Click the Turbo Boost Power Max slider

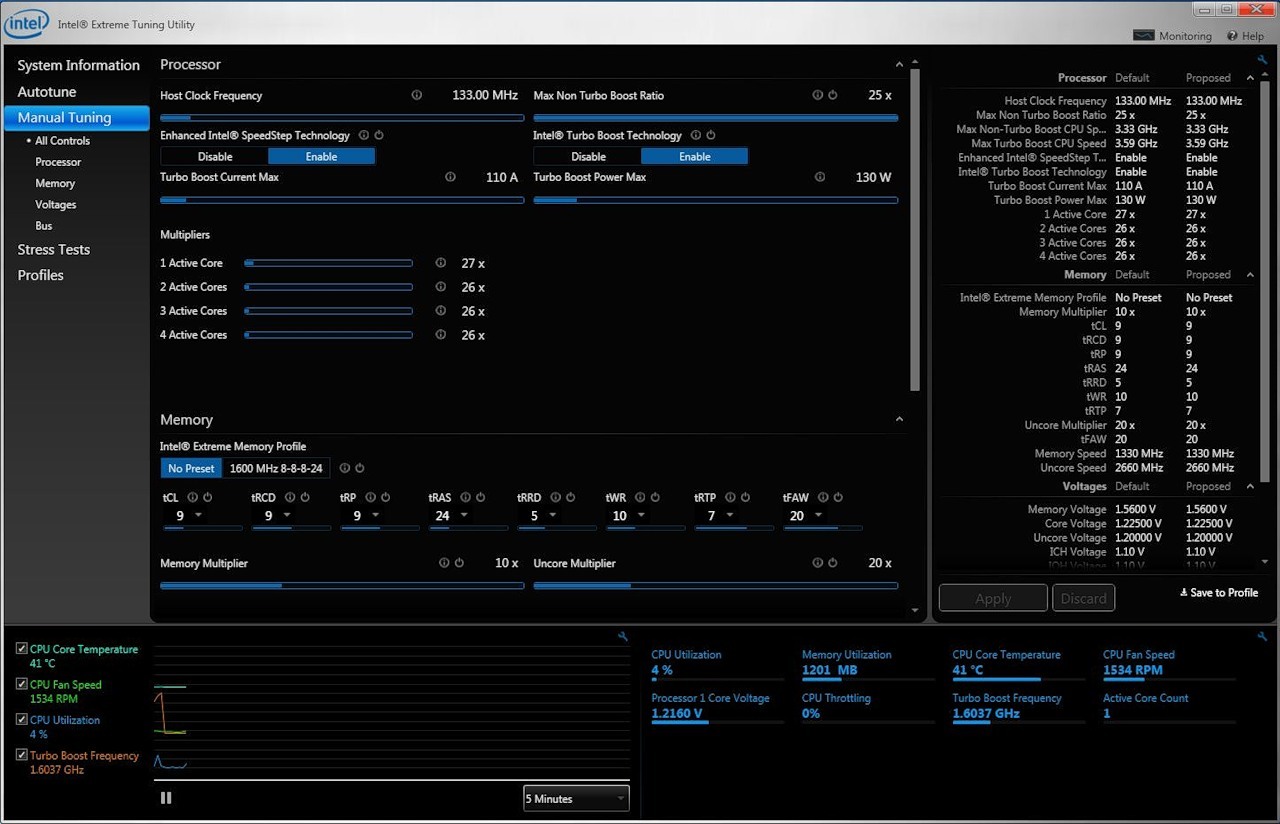click(715, 200)
